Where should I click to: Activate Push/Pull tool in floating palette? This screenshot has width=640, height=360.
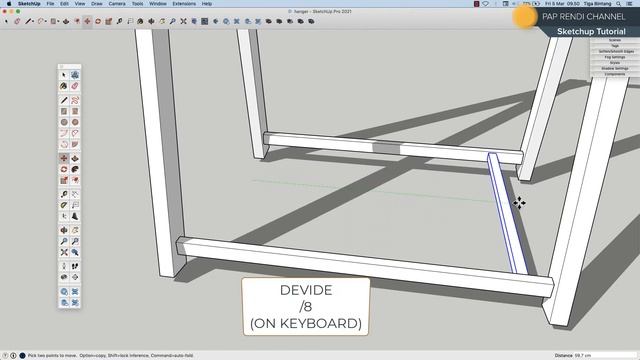(x=75, y=158)
